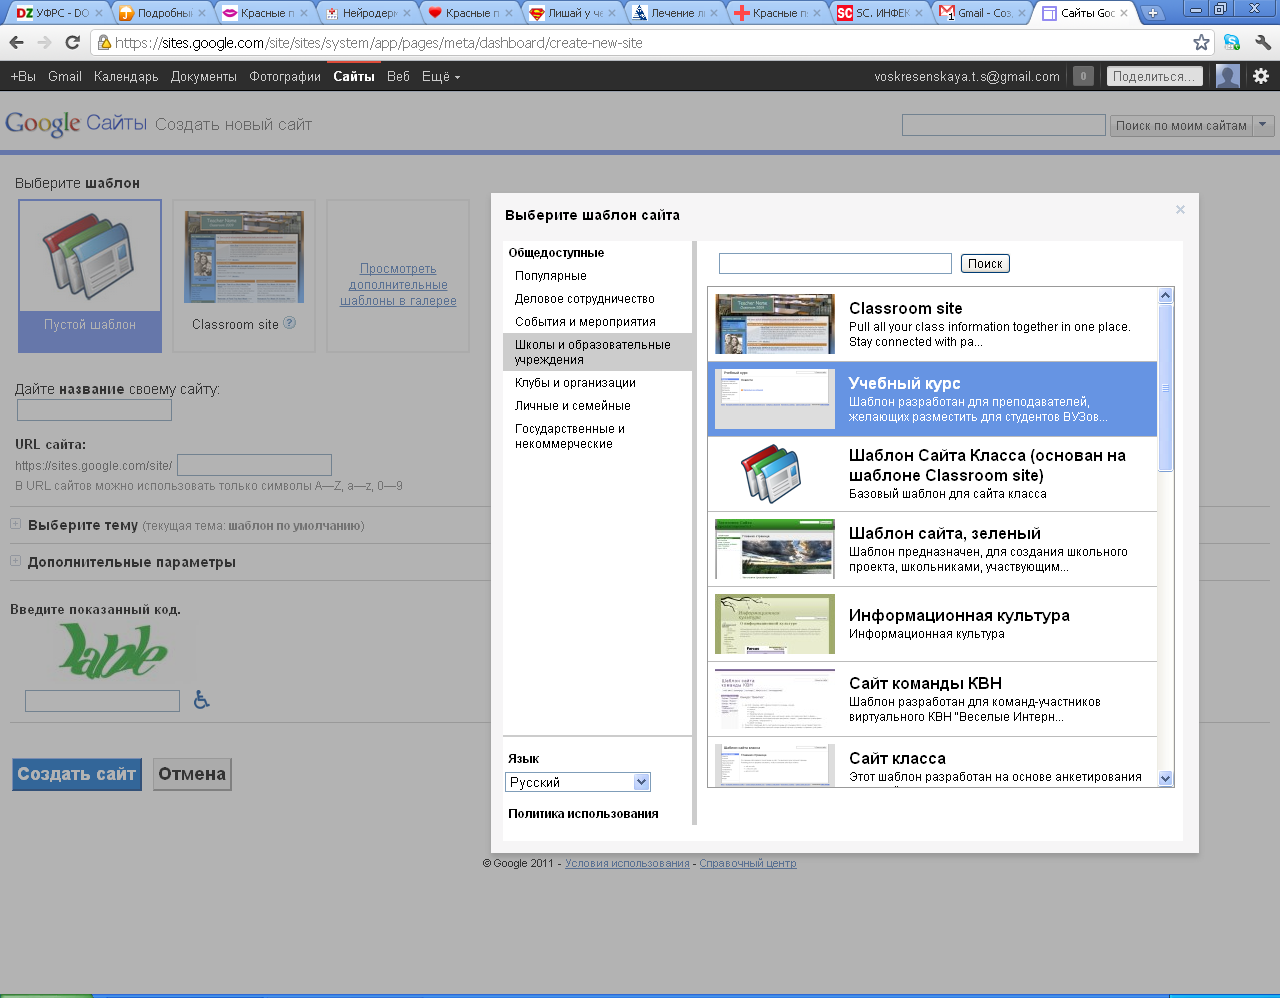Image resolution: width=1280 pixels, height=998 pixels.
Task: Click template list scrollbar down arrow
Action: pyautogui.click(x=1165, y=778)
